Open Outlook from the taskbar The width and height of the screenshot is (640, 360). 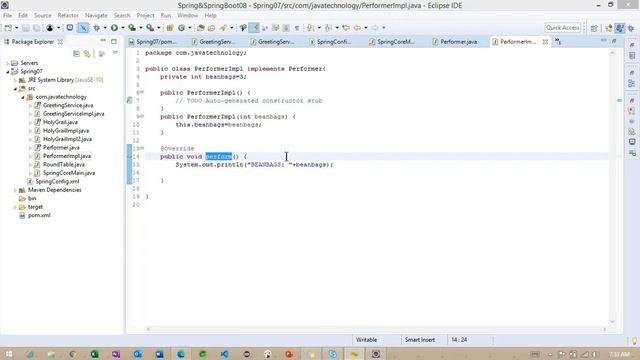pyautogui.click(x=138, y=354)
